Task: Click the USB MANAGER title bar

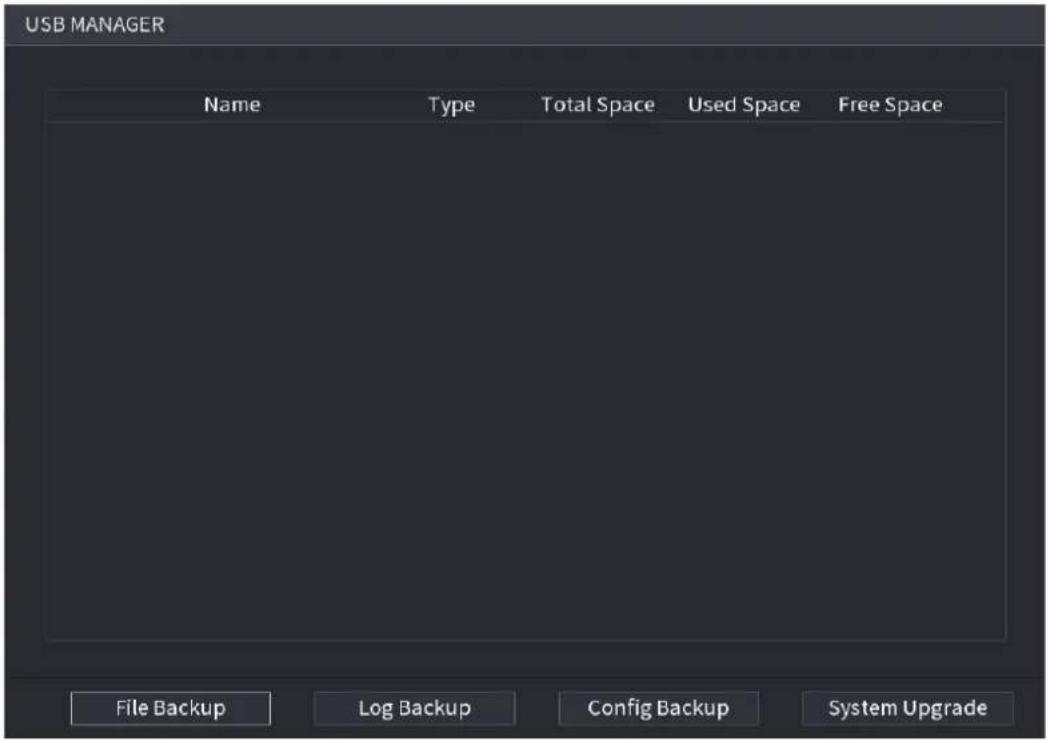Action: point(525,25)
